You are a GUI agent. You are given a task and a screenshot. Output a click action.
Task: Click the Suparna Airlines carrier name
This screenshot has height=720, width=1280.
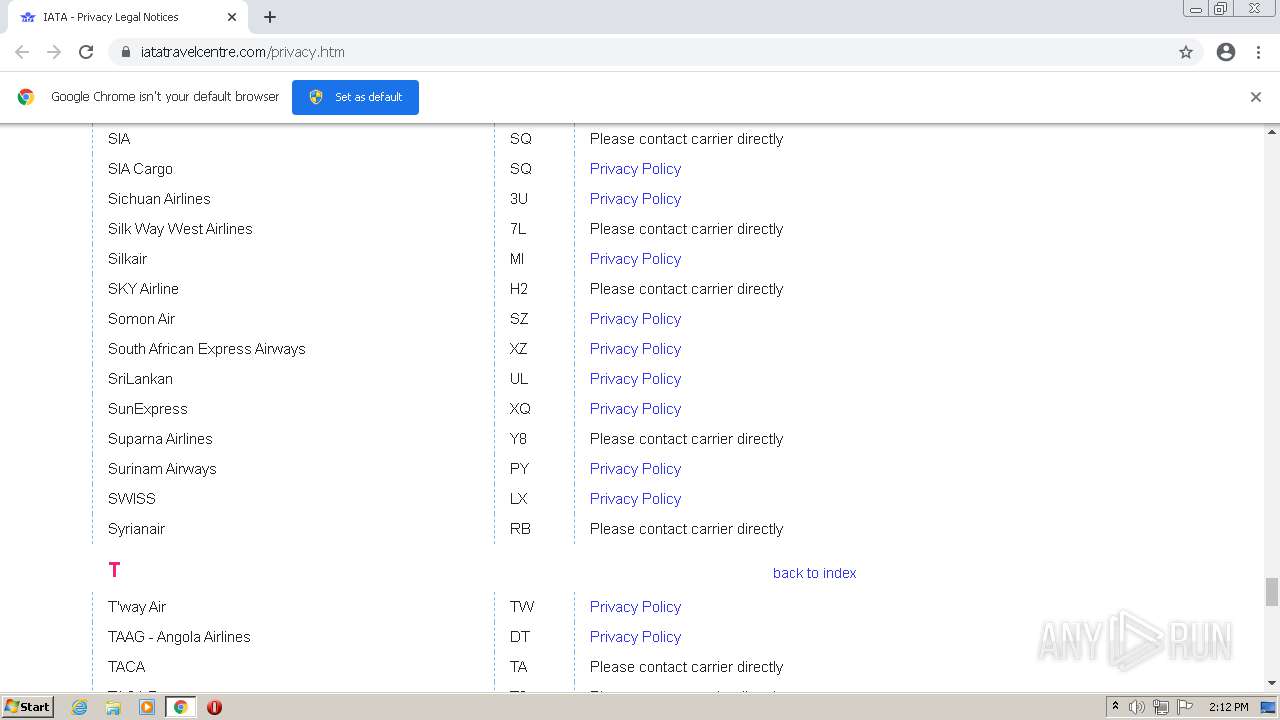160,439
